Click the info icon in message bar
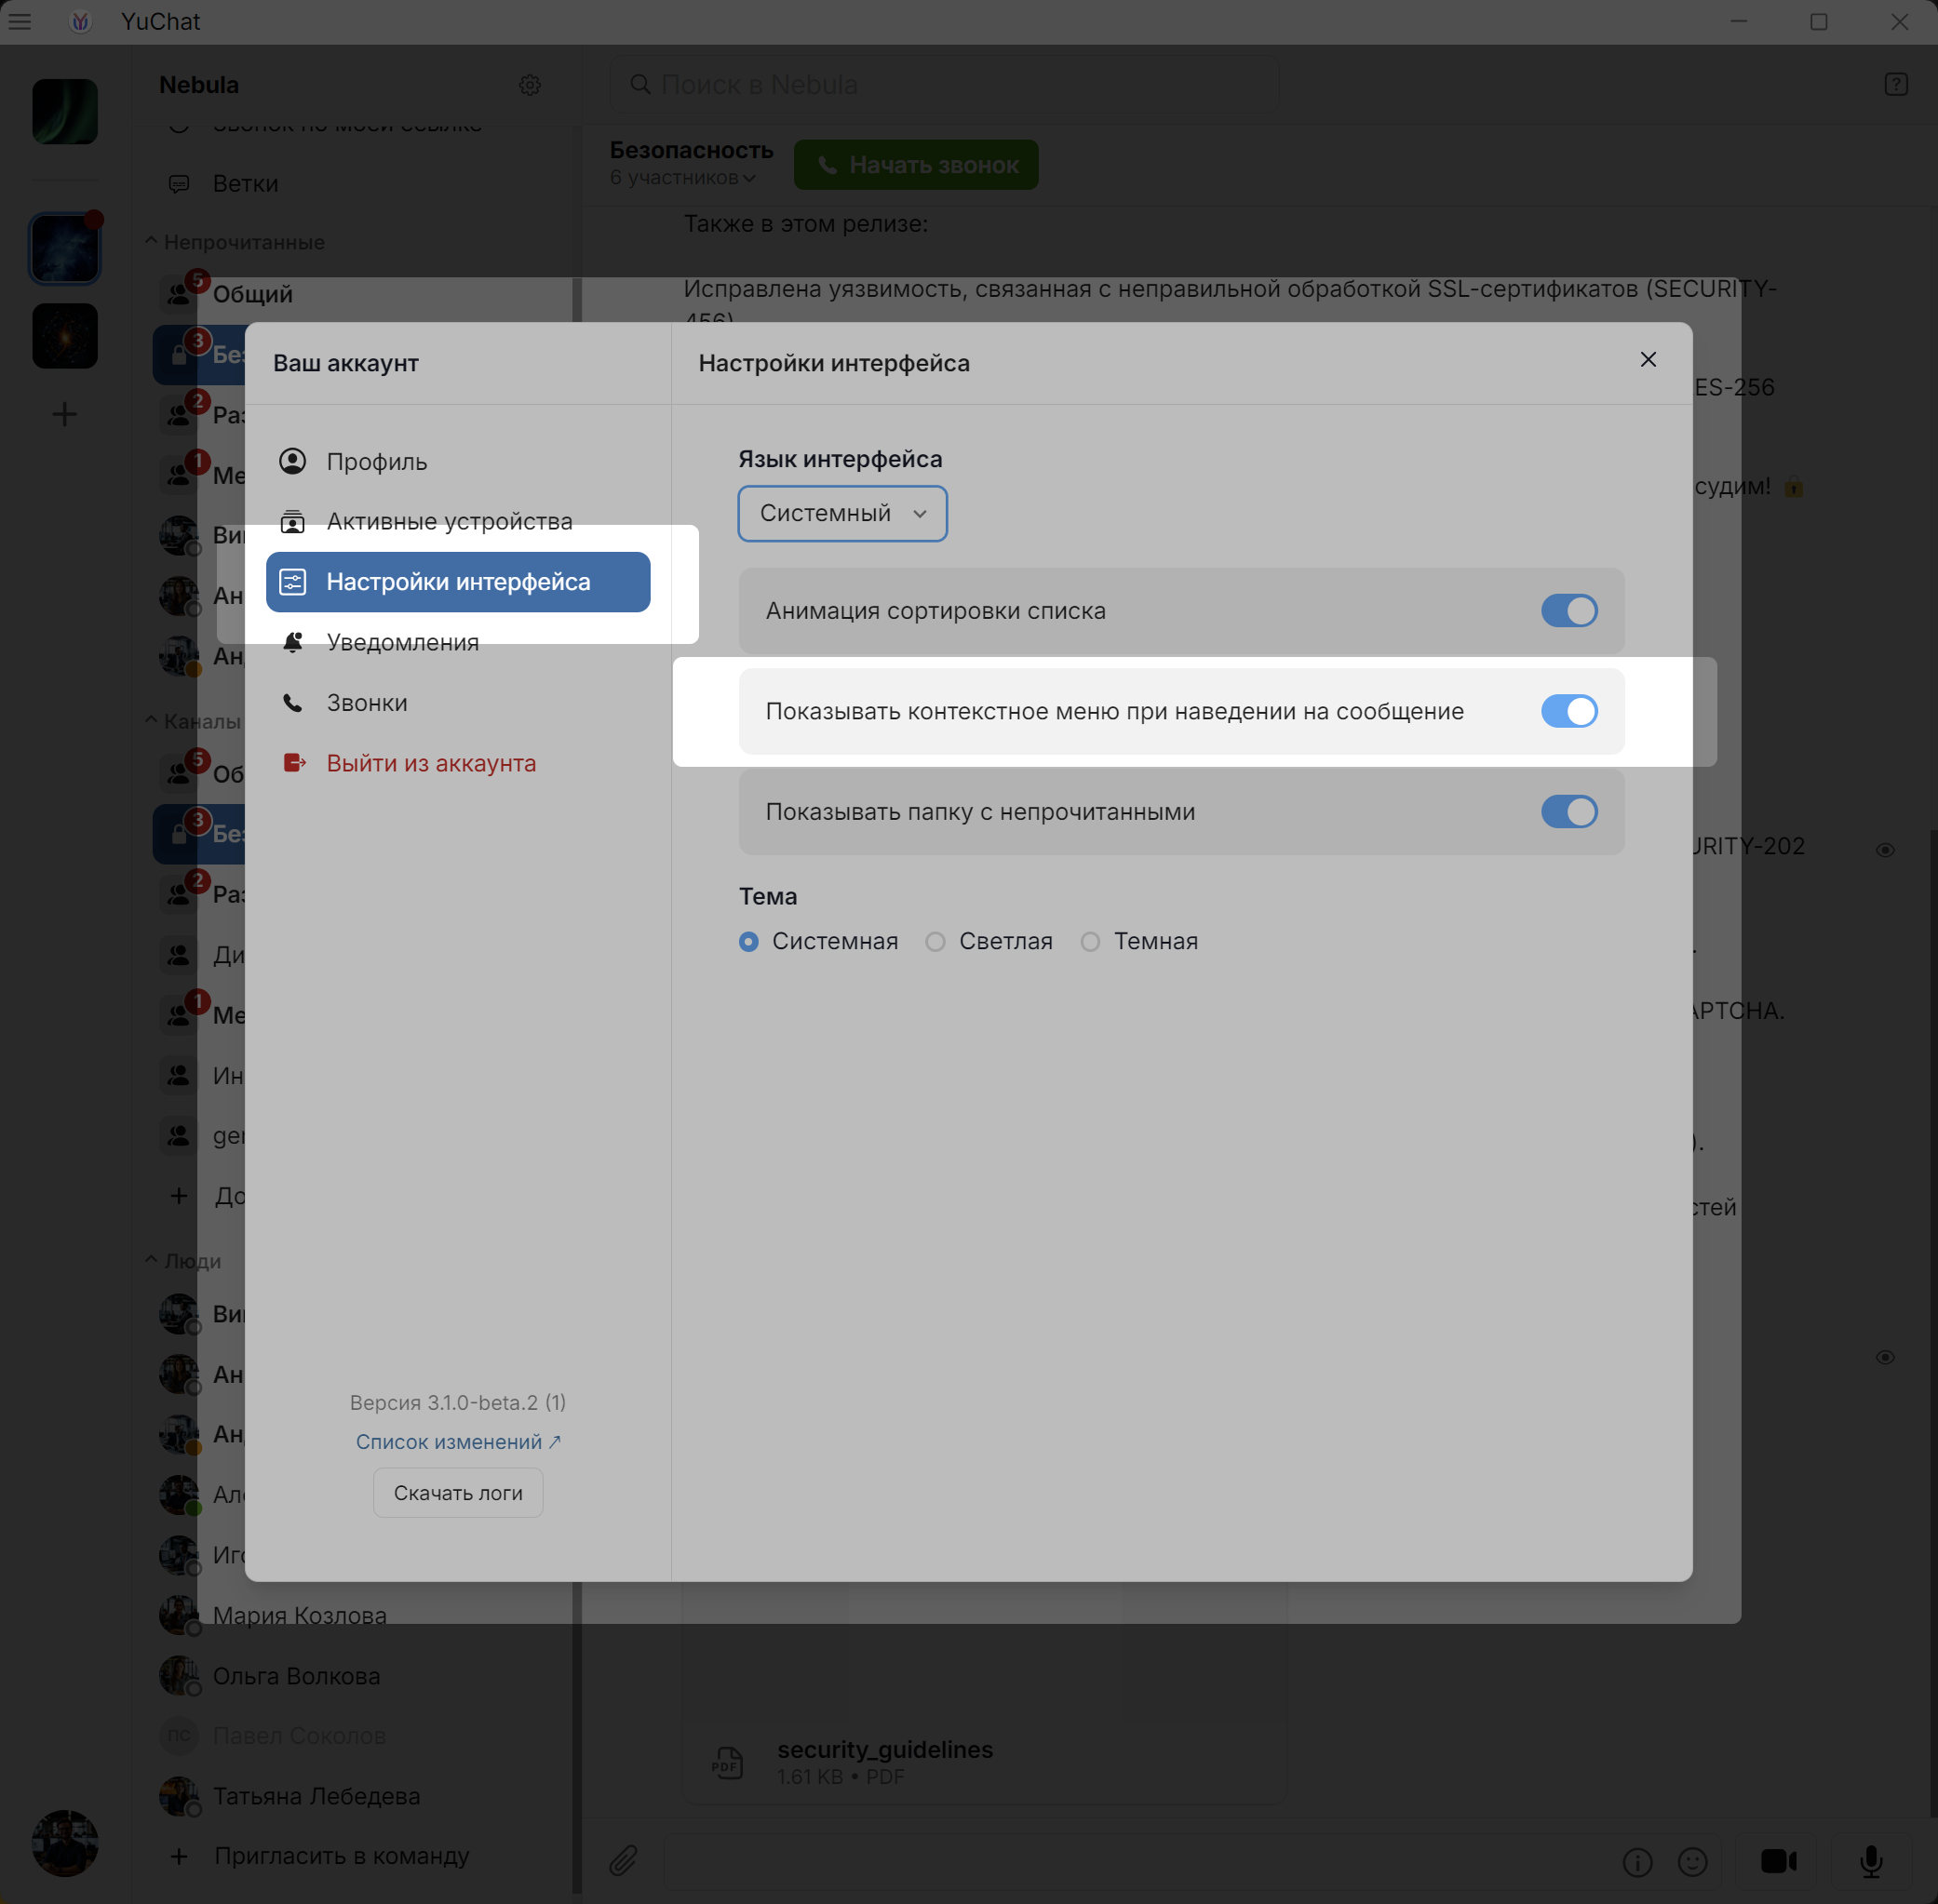1938x1904 pixels. pos(1638,1862)
